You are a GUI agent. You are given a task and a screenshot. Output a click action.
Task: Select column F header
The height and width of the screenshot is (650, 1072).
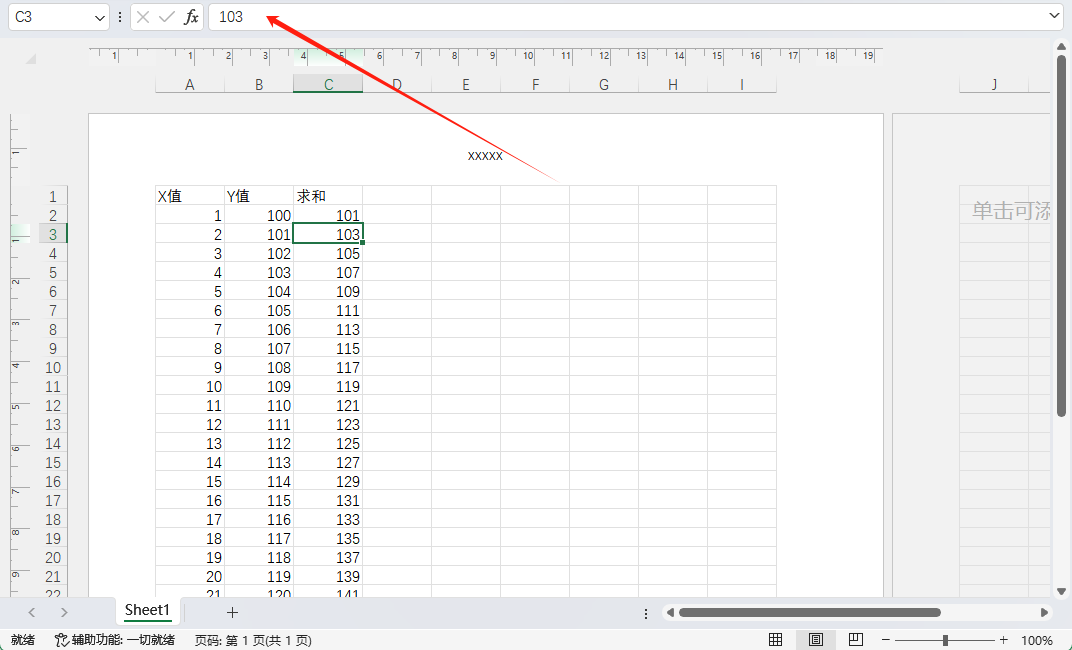(535, 84)
